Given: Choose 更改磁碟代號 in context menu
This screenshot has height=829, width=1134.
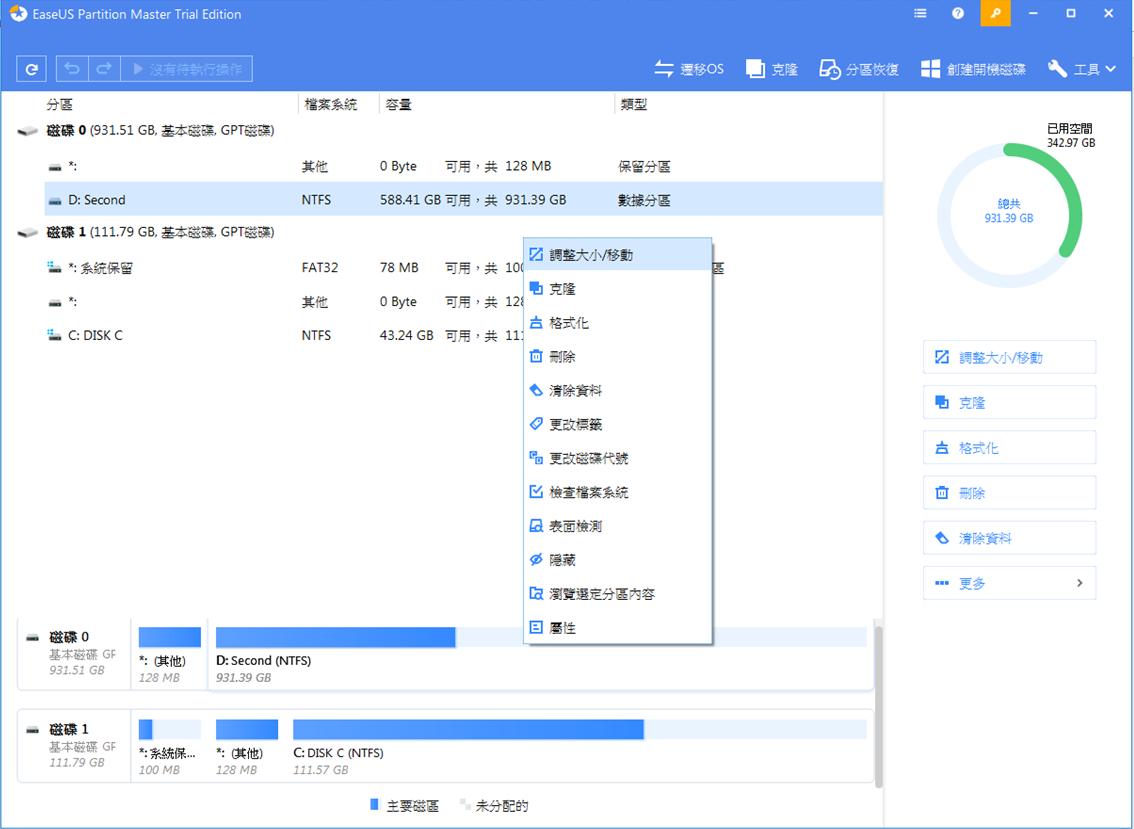Looking at the screenshot, I should (x=618, y=458).
